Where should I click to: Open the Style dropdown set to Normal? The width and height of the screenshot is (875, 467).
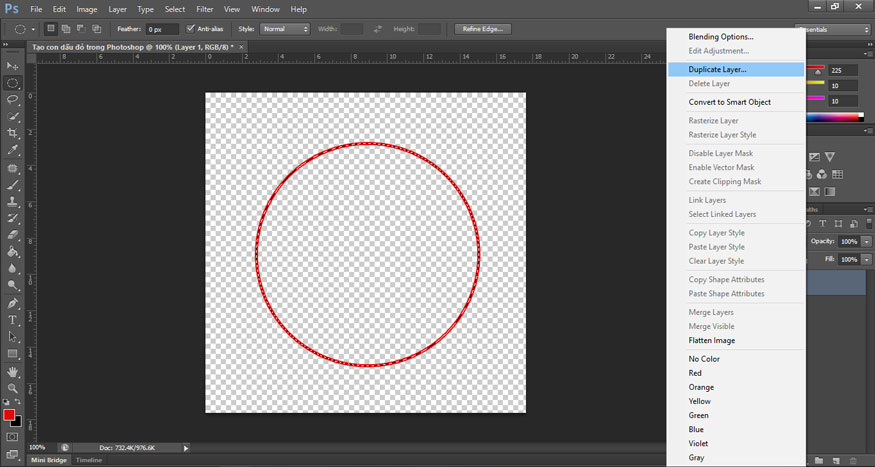pyautogui.click(x=285, y=28)
